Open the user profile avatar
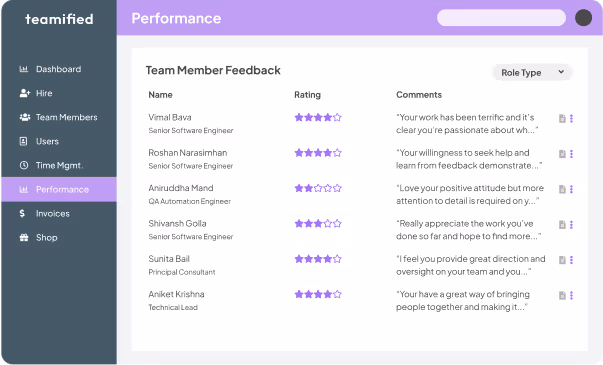603x365 pixels. click(583, 18)
